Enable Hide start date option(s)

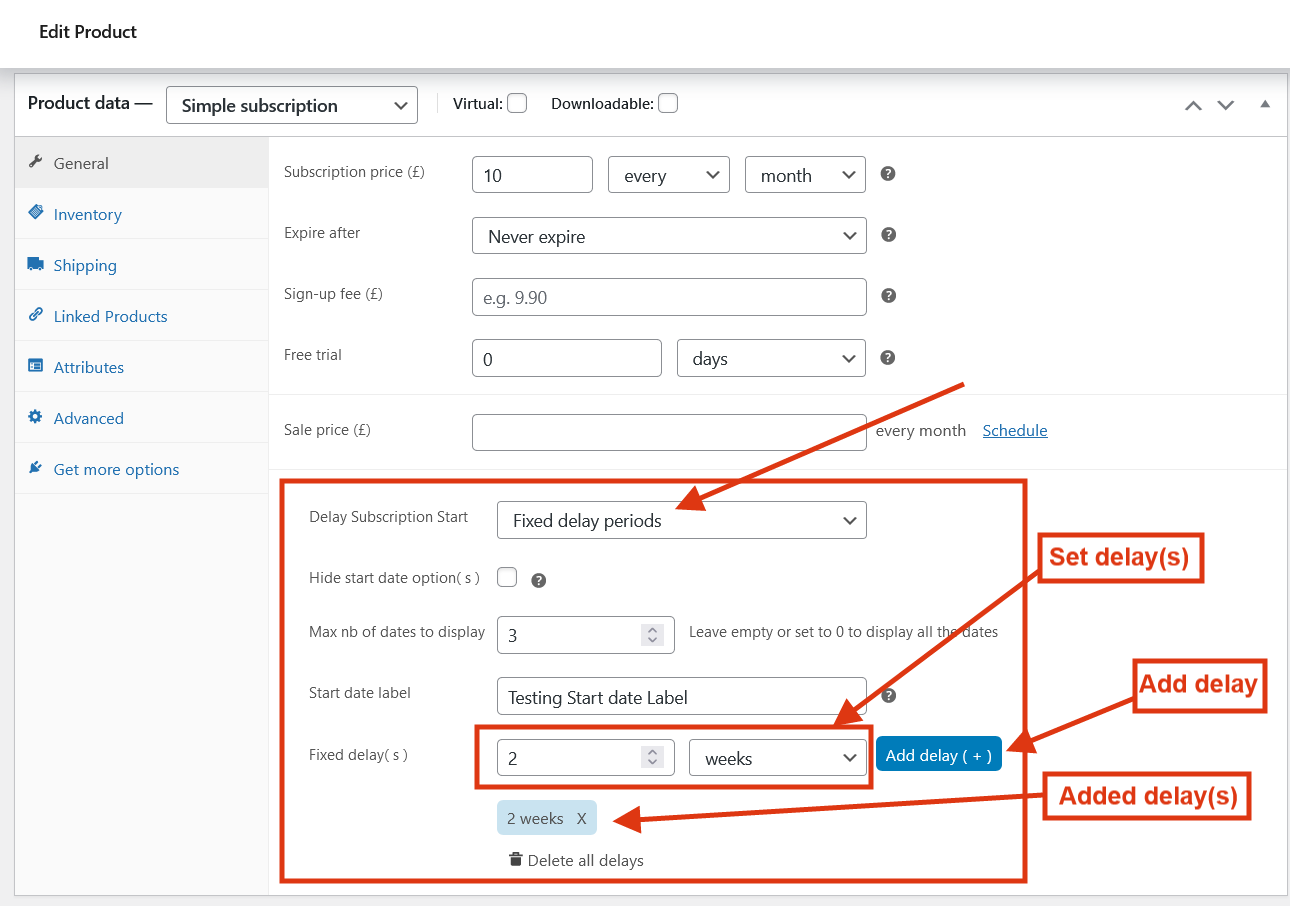tap(507, 577)
